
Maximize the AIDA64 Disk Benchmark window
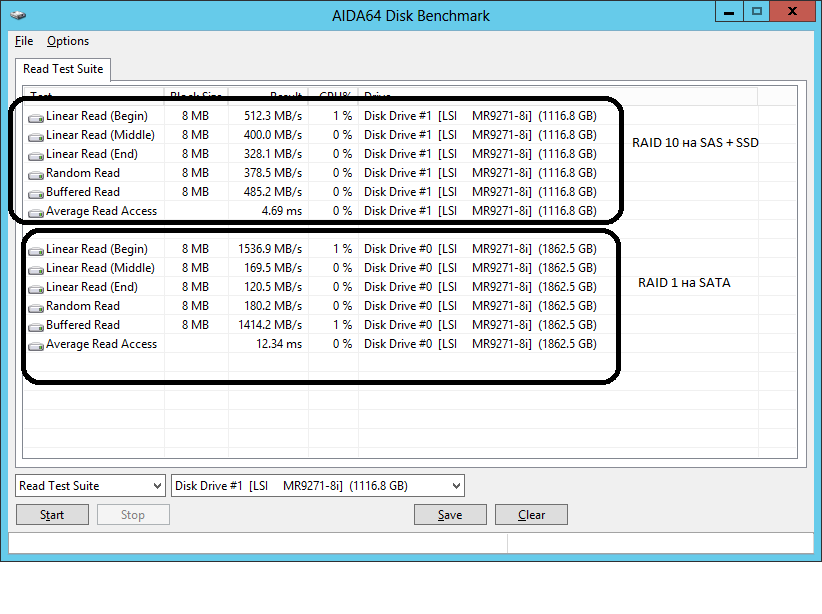point(757,12)
